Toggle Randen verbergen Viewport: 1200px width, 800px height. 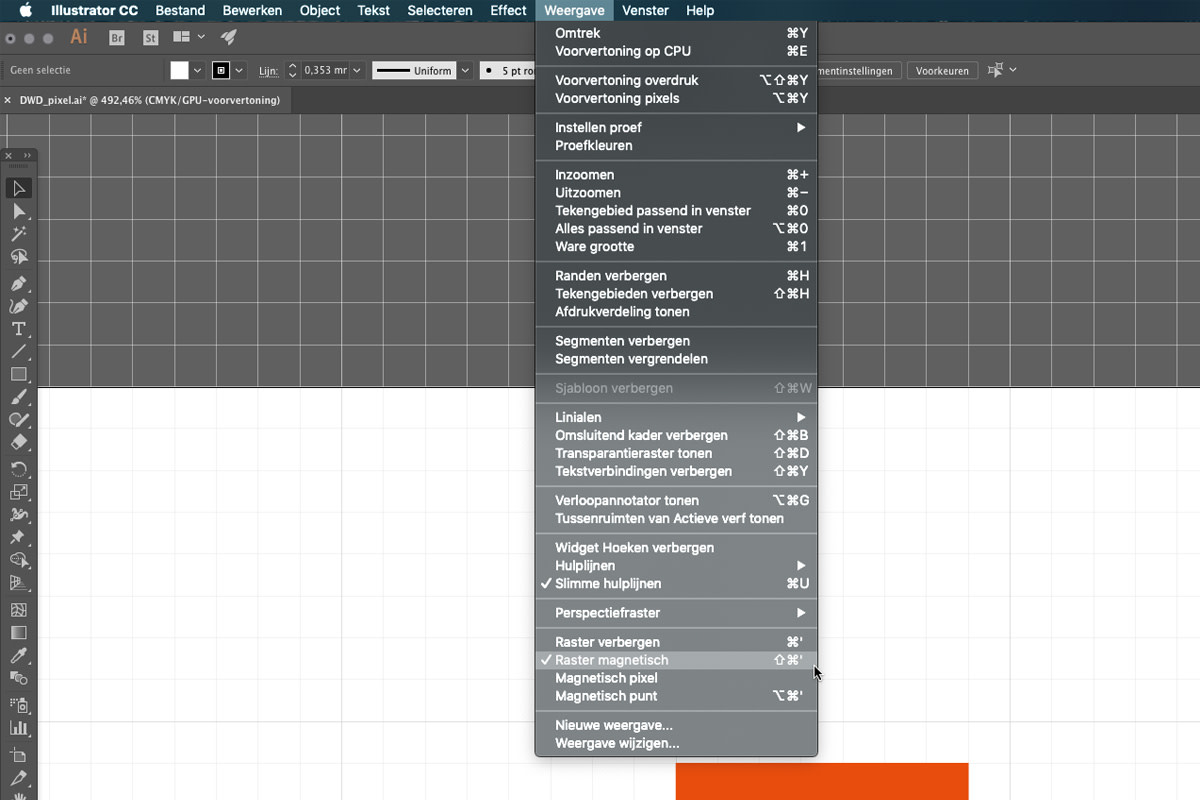(x=677, y=275)
